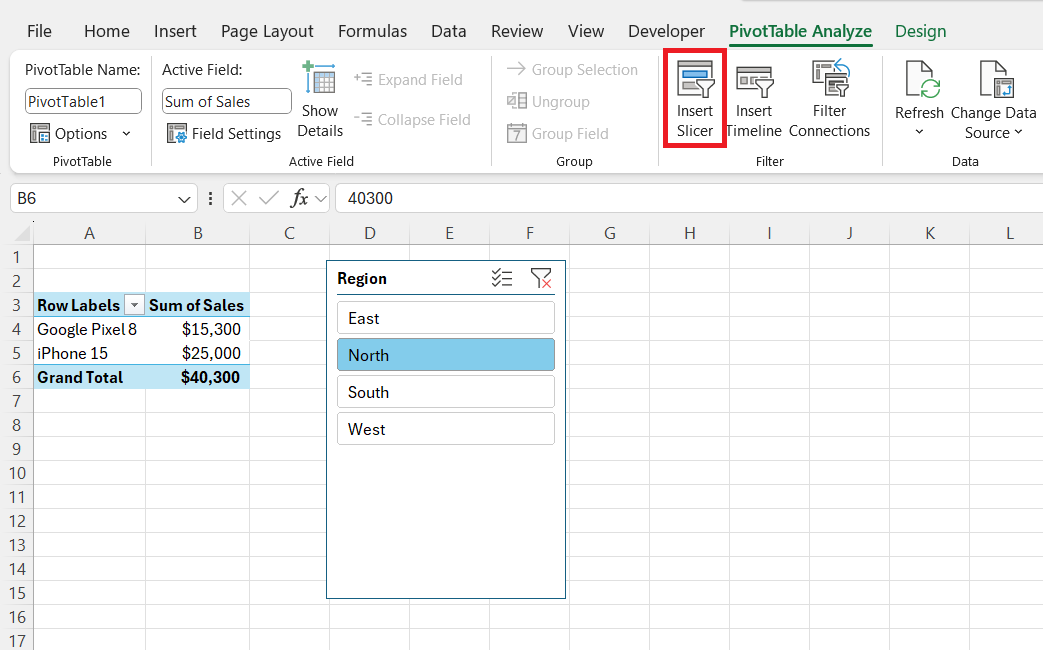The image size is (1043, 650).
Task: Select column header A
Action: pos(89,233)
